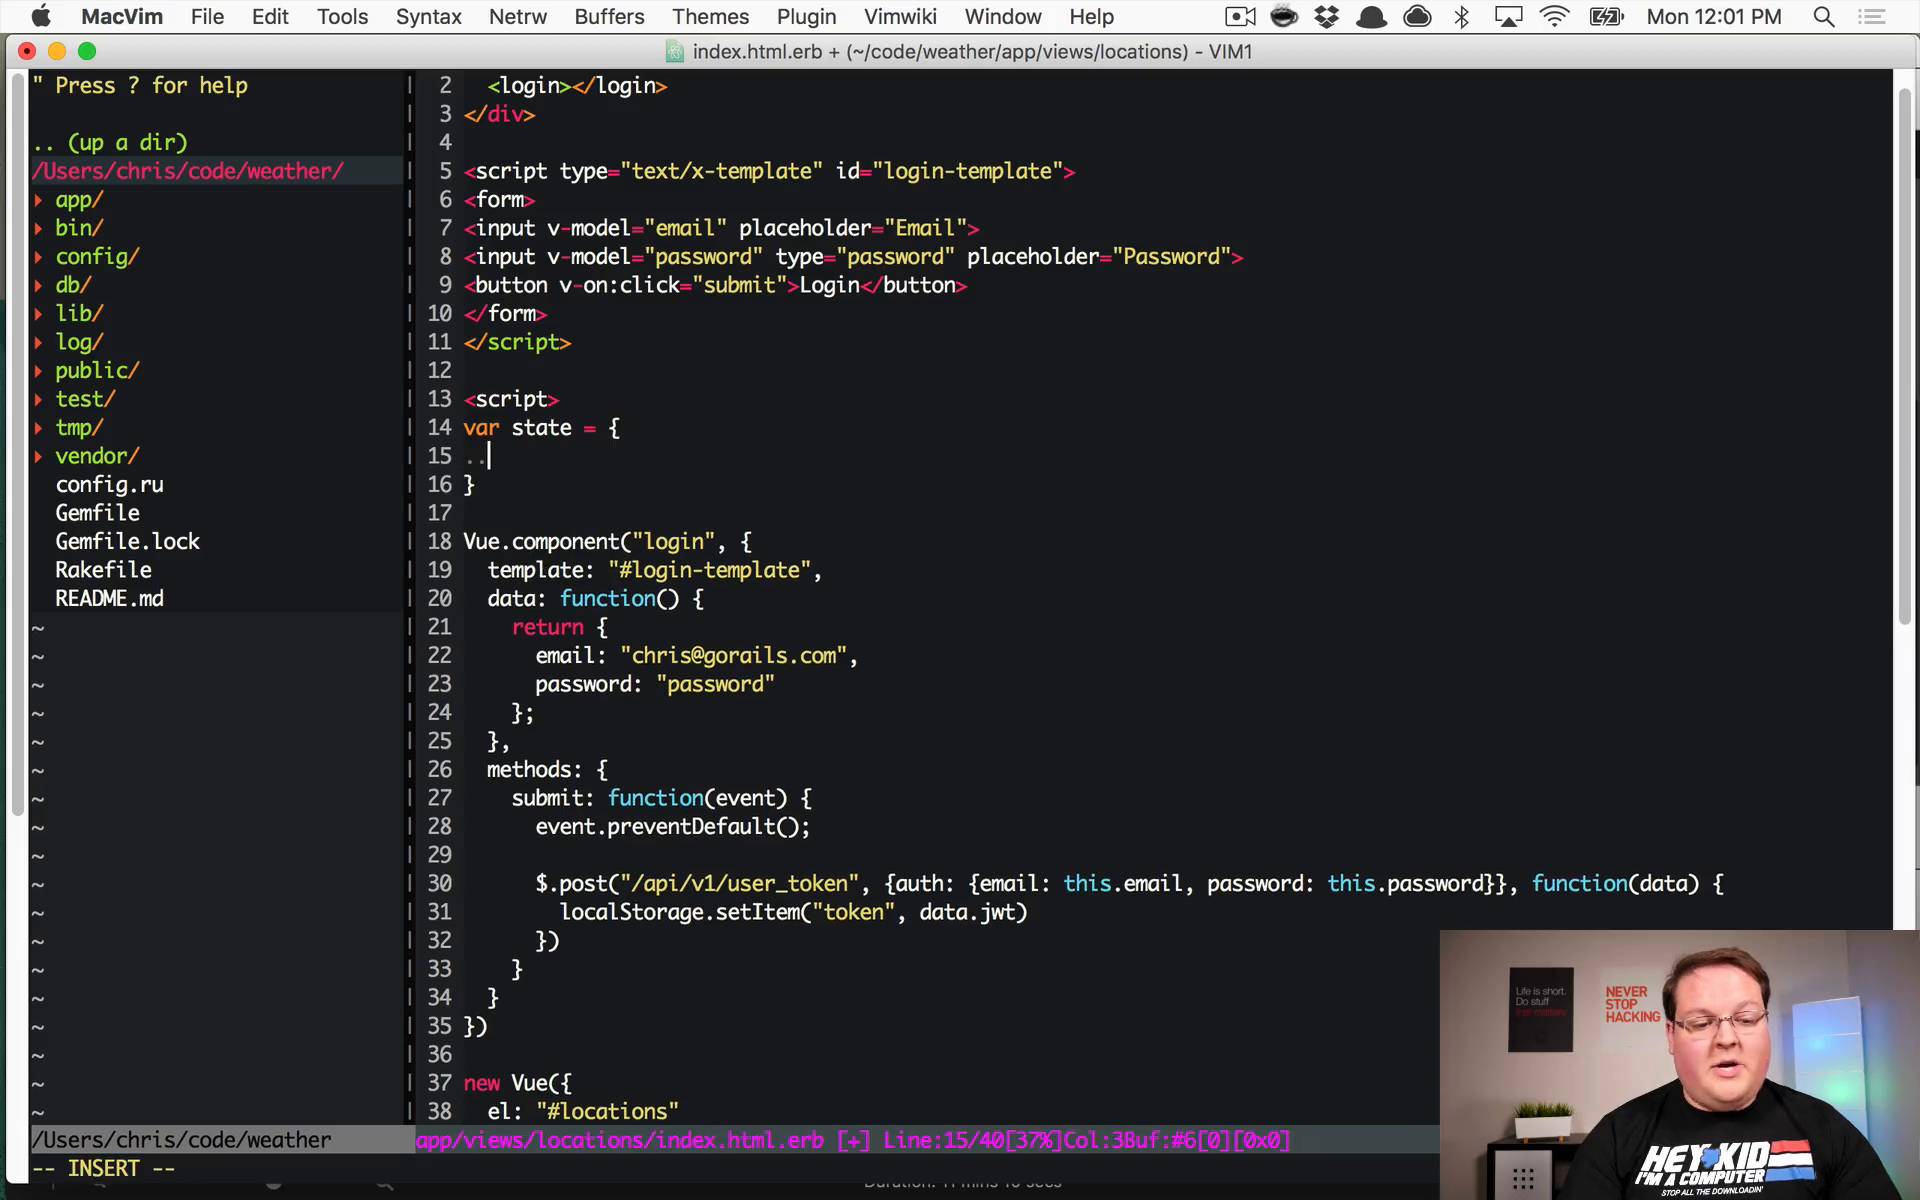
Task: Open the Buffers menu
Action: pyautogui.click(x=609, y=16)
